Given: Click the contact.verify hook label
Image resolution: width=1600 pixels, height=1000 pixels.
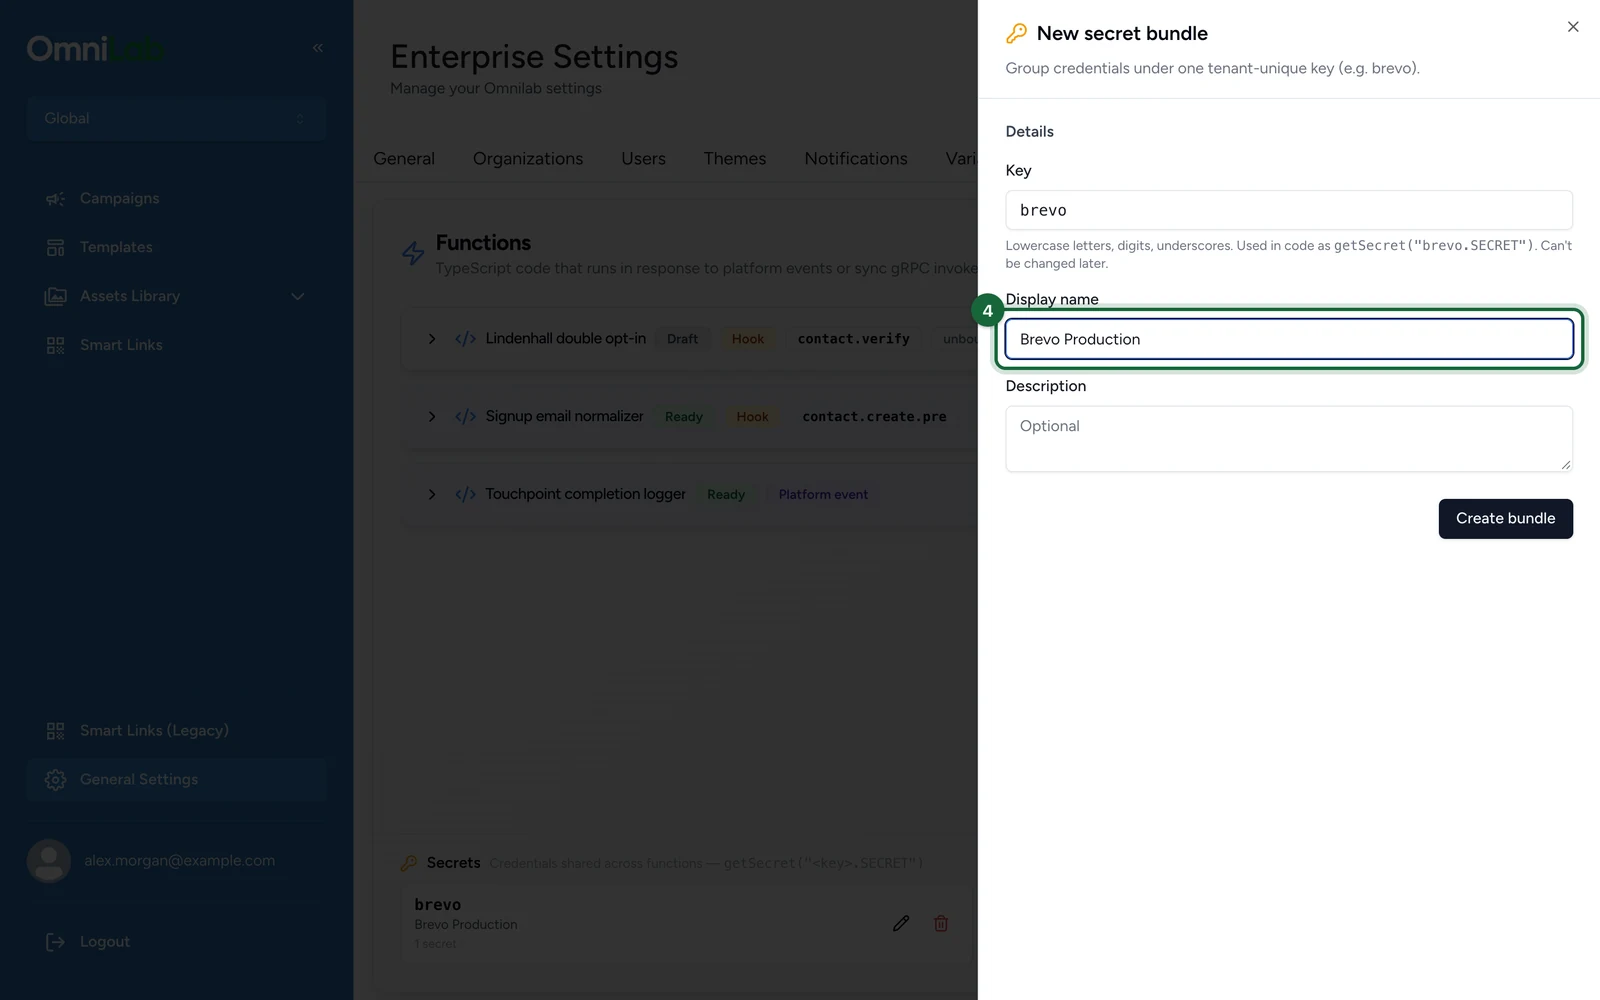Looking at the screenshot, I should (854, 339).
